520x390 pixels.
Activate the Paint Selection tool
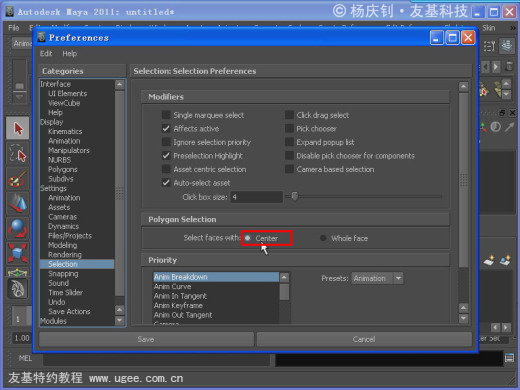pyautogui.click(x=18, y=178)
